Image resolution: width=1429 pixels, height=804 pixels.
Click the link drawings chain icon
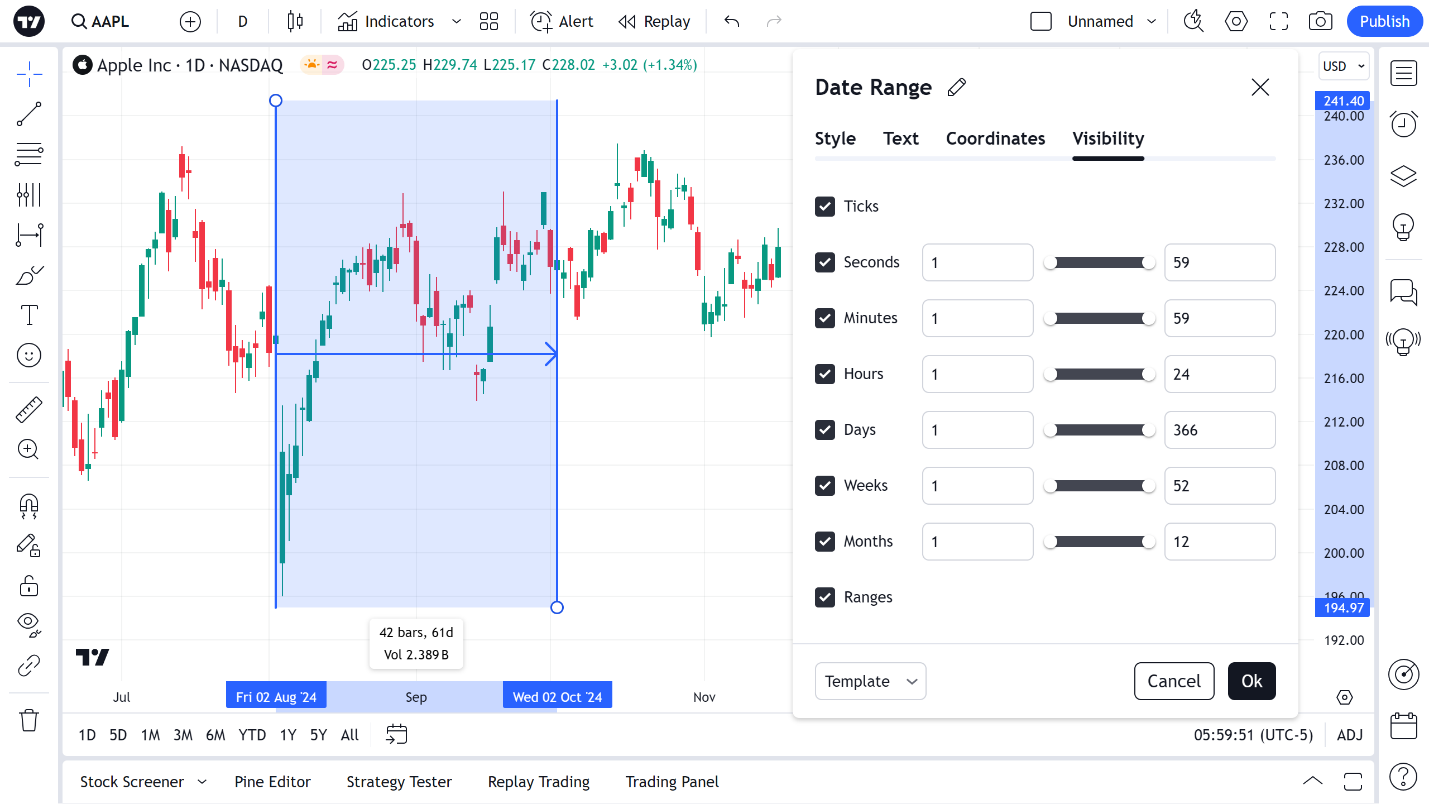click(29, 665)
